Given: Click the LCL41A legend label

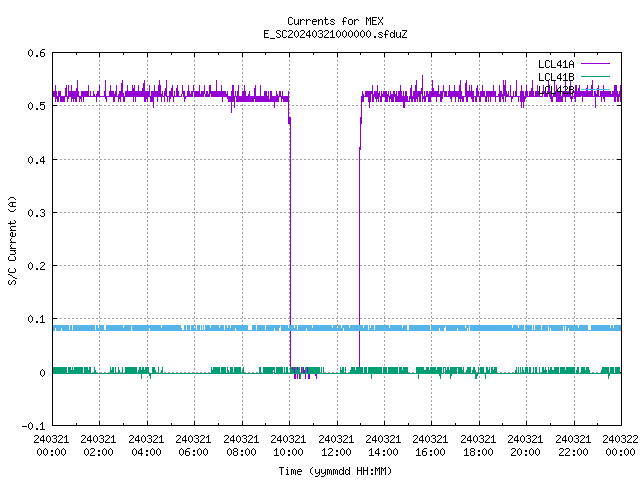Looking at the screenshot, I should [556, 64].
